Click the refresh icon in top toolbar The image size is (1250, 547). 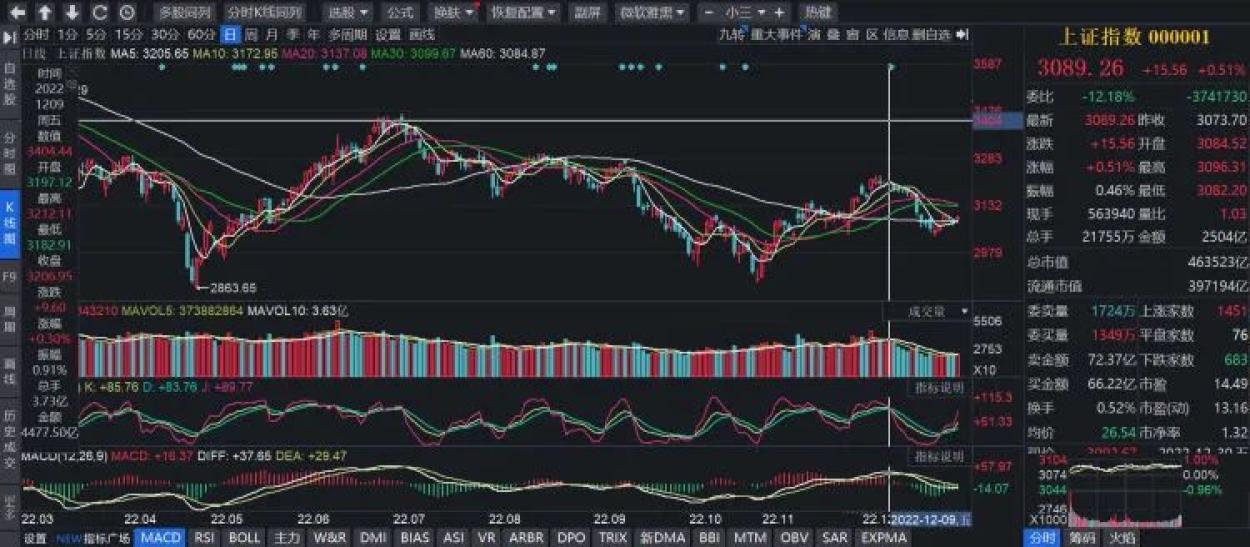99,13
